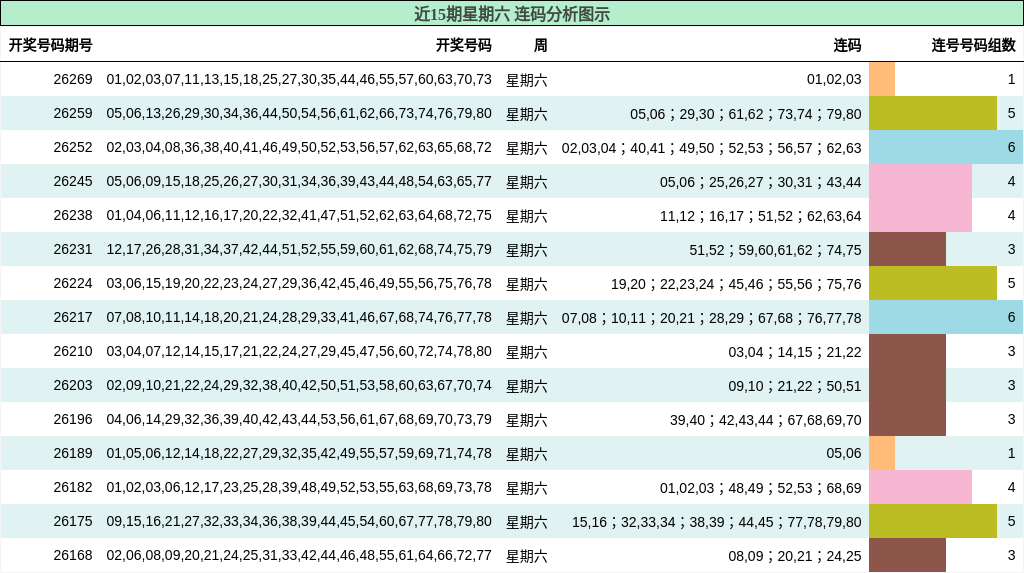Click group count 1 in row 26269
Screen dimensions: 1024x573
pos(1011,79)
